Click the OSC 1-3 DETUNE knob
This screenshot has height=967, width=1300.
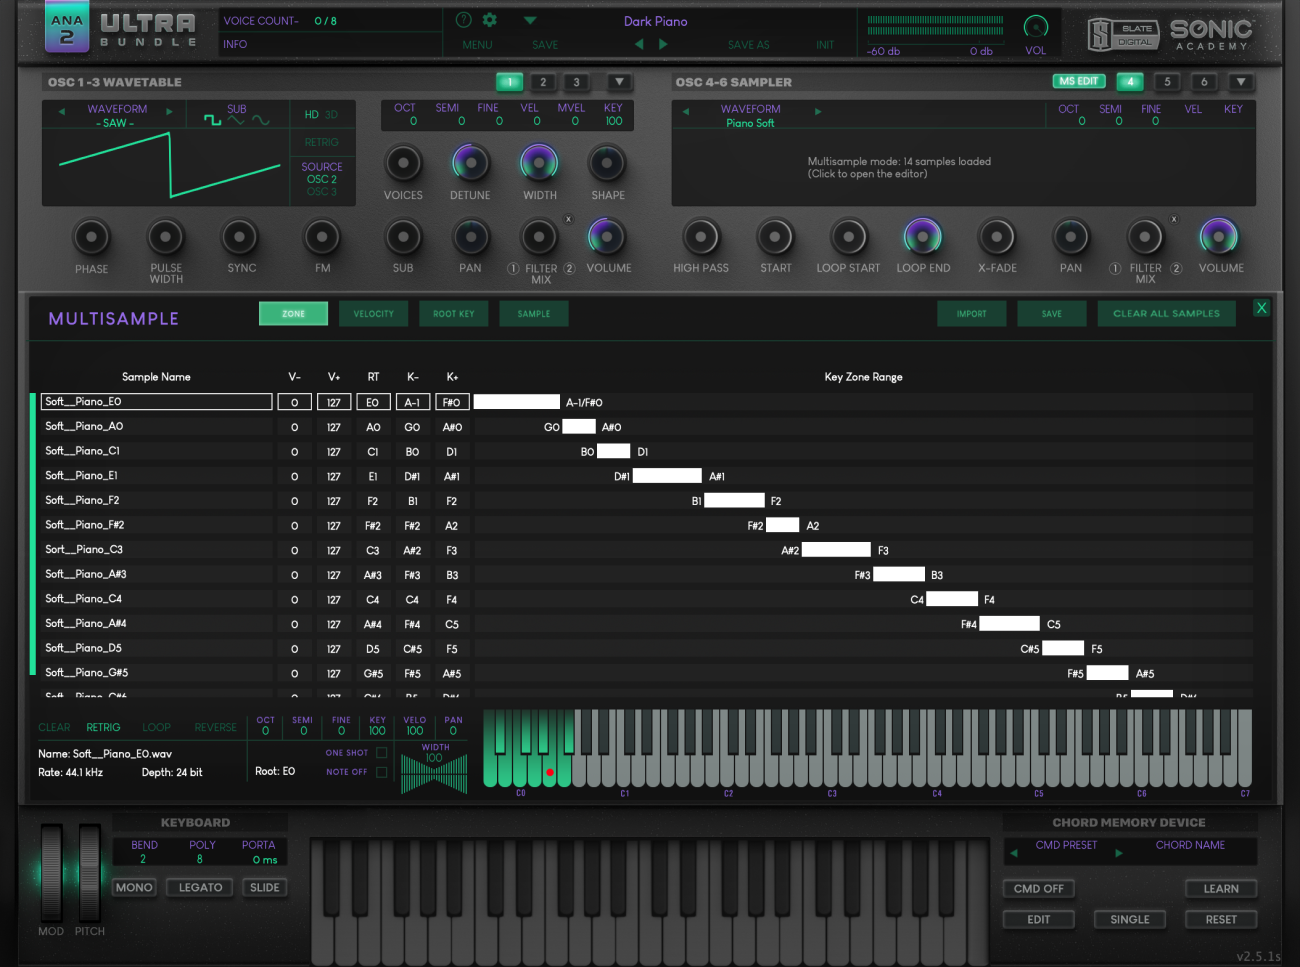tap(470, 162)
